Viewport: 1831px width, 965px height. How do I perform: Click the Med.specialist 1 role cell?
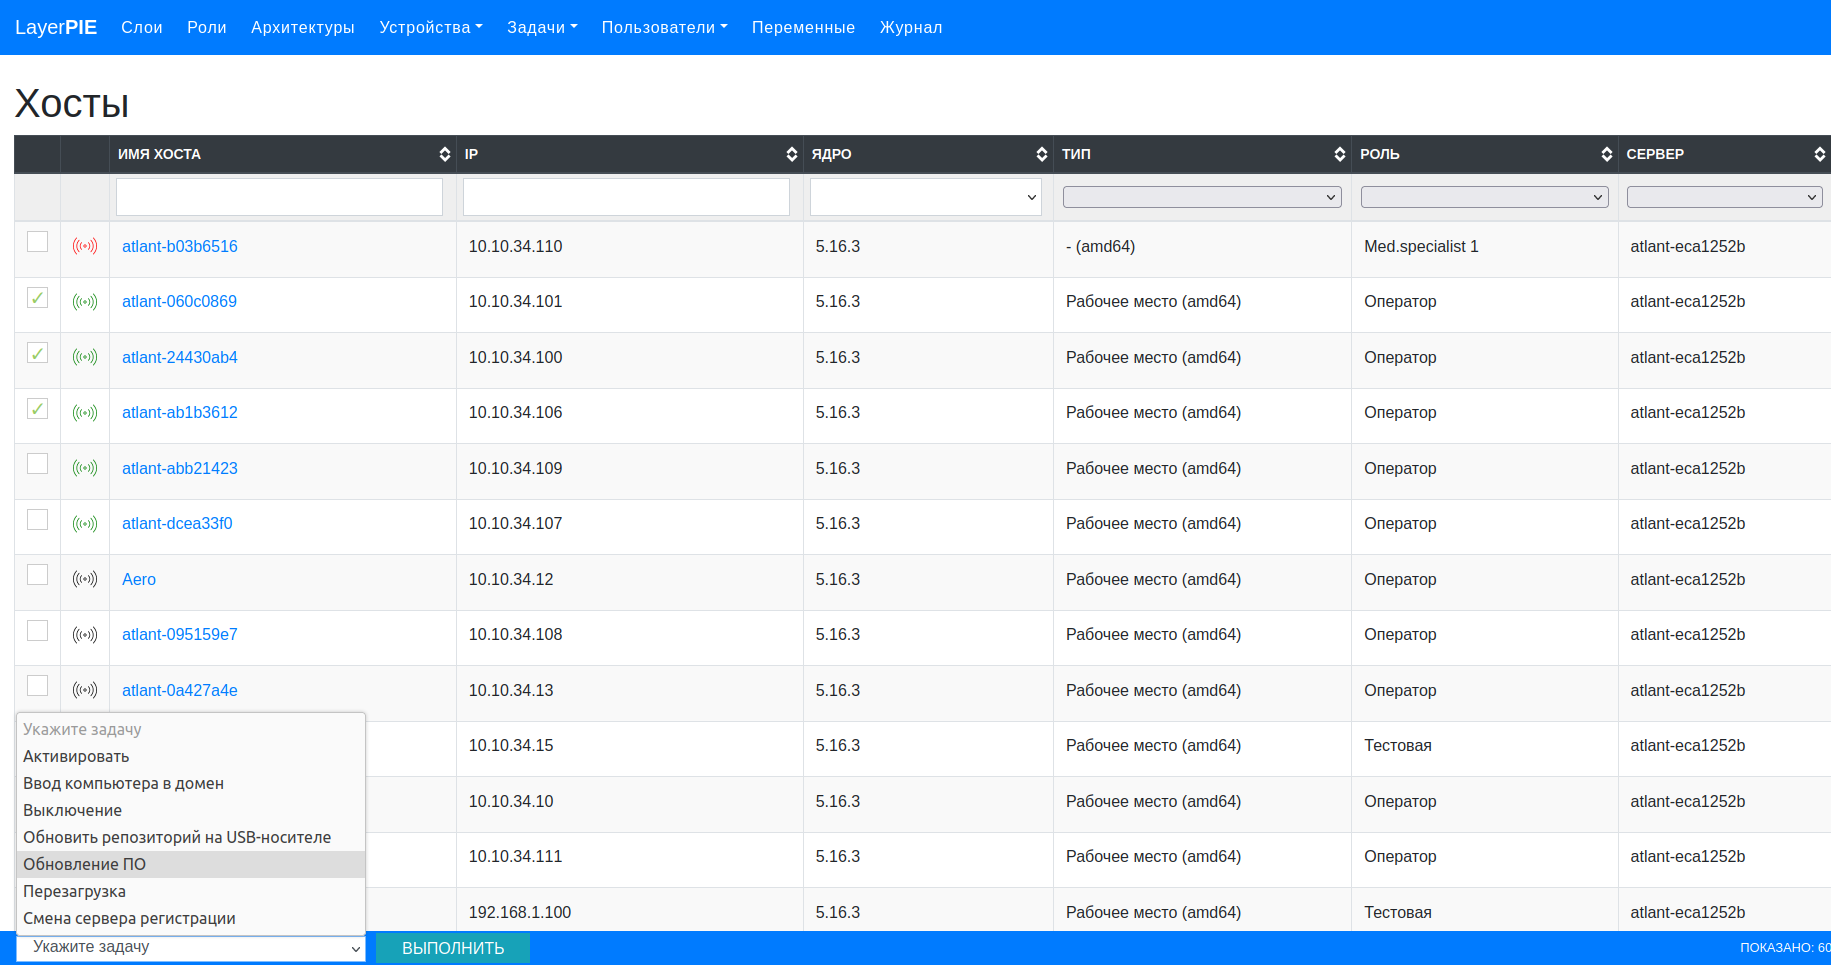[x=1421, y=246]
